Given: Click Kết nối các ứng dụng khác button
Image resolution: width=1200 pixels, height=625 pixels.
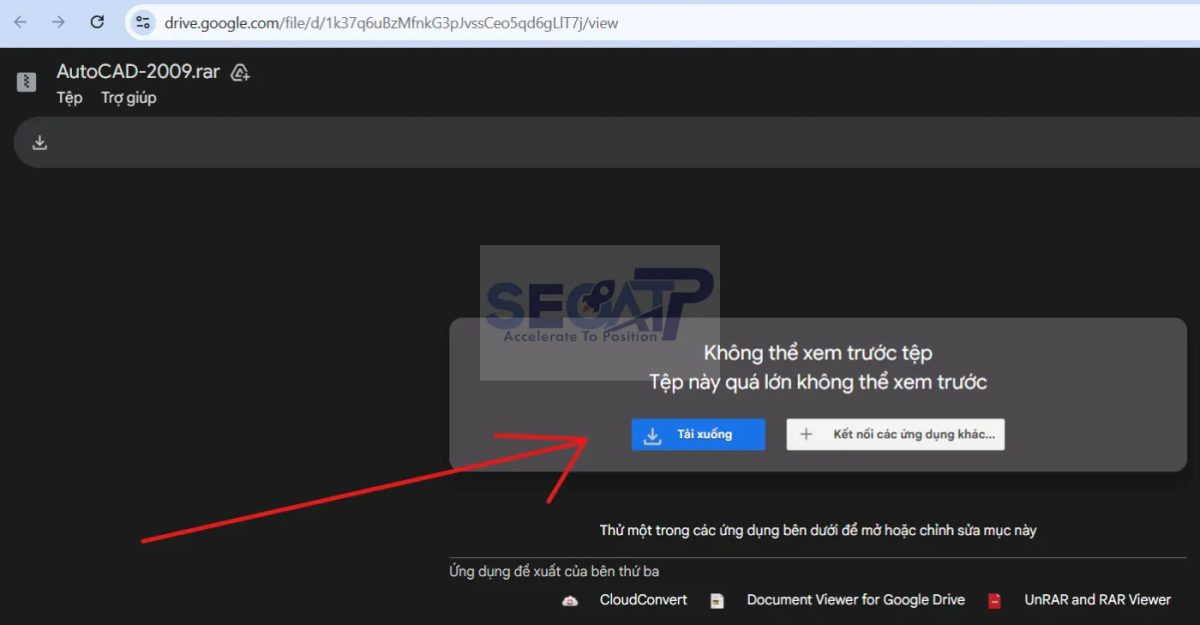Looking at the screenshot, I should (895, 435).
